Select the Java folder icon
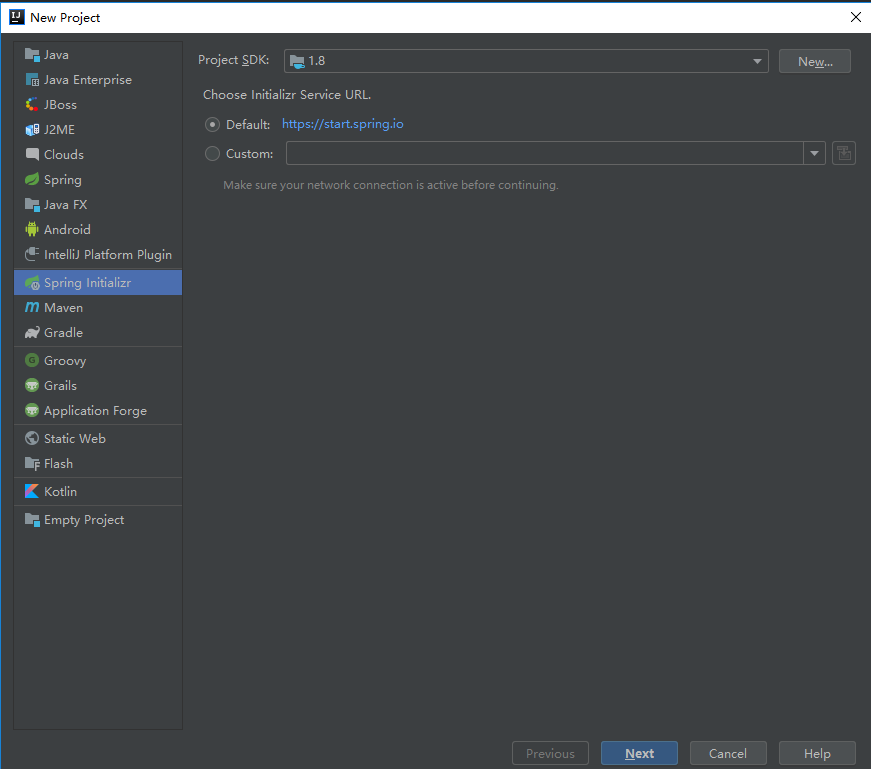 click(x=32, y=54)
